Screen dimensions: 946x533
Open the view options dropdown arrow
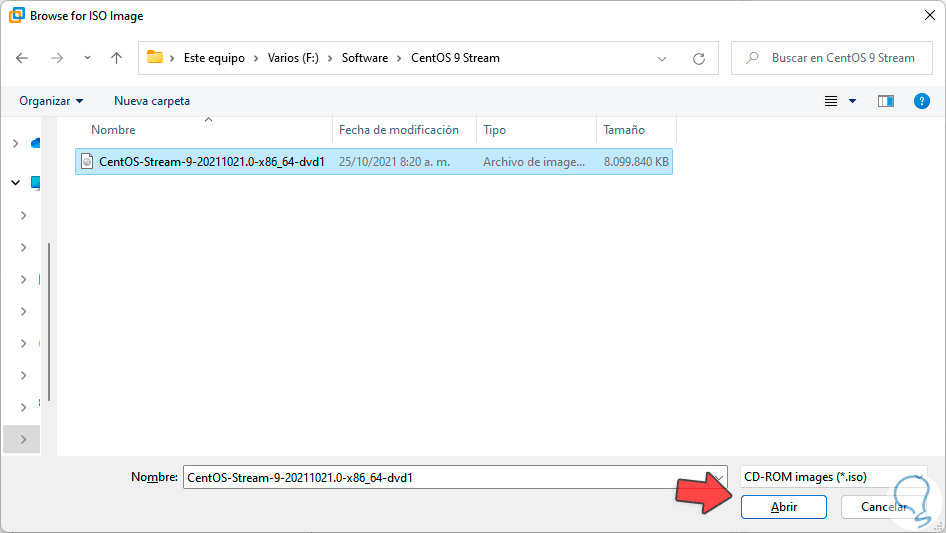(852, 101)
